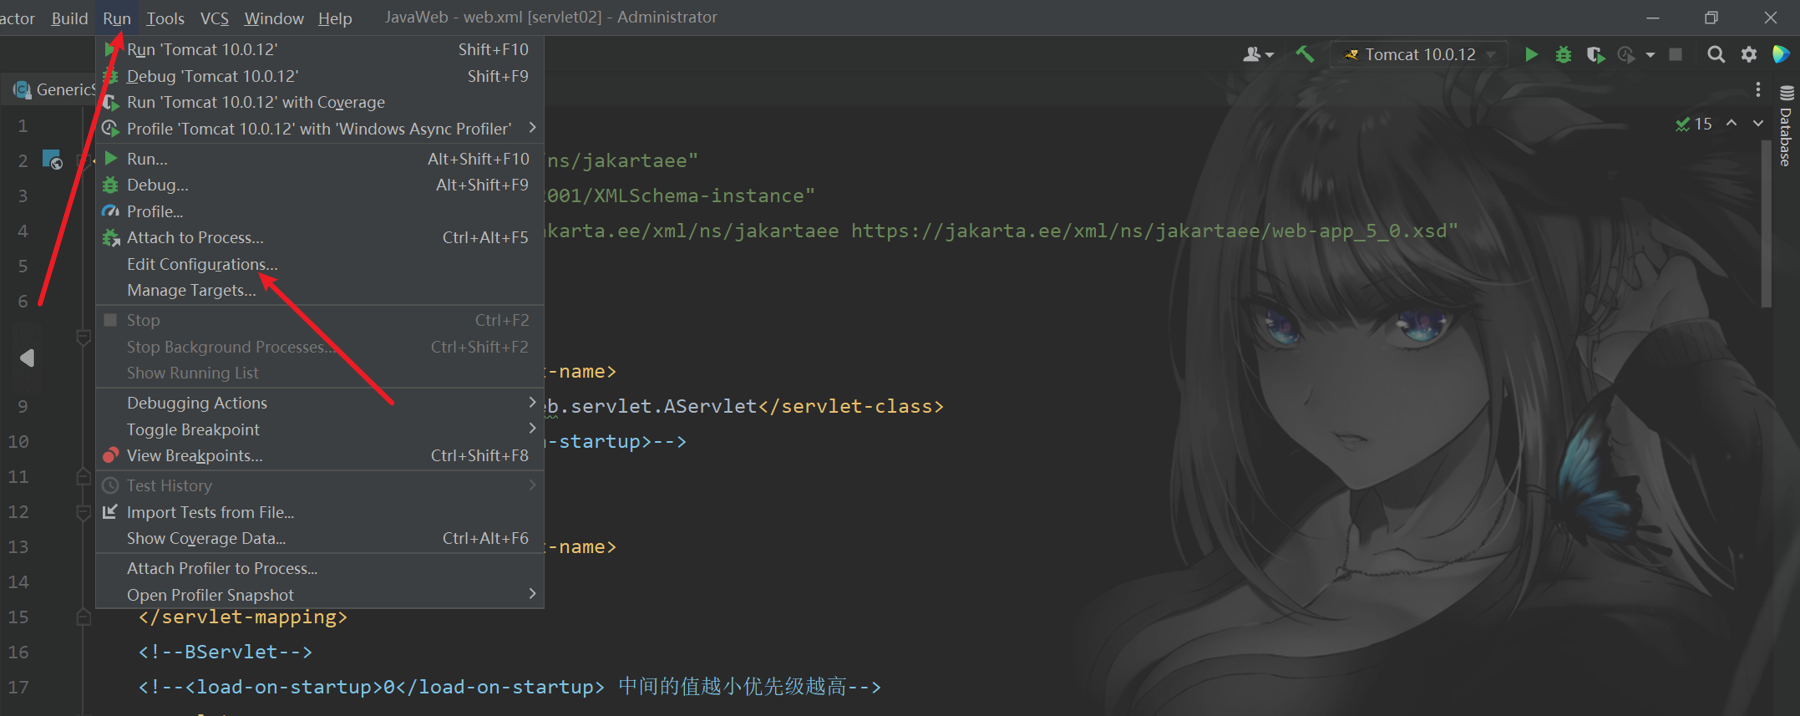Click the </servlet-mapping> tag on line 15
The height and width of the screenshot is (716, 1800).
click(x=243, y=617)
